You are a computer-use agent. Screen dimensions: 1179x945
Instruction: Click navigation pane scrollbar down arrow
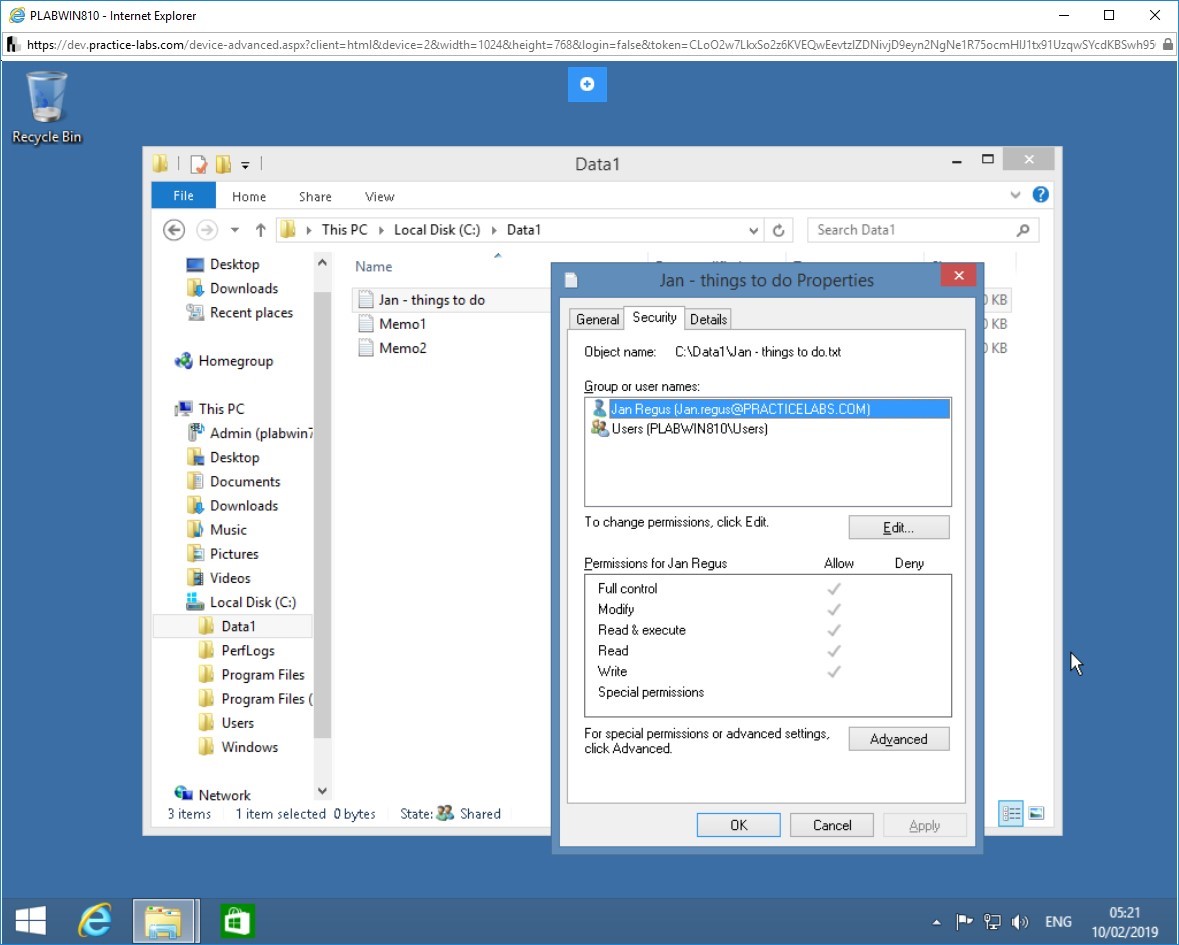tap(322, 791)
